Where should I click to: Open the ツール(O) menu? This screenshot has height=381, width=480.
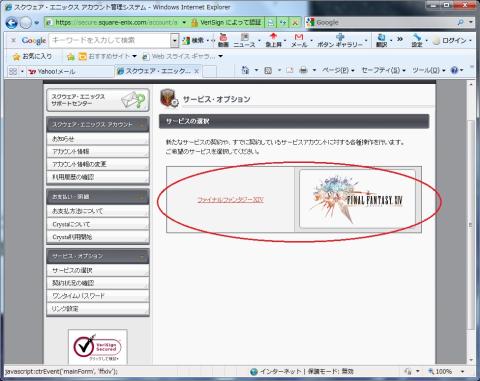click(x=429, y=70)
